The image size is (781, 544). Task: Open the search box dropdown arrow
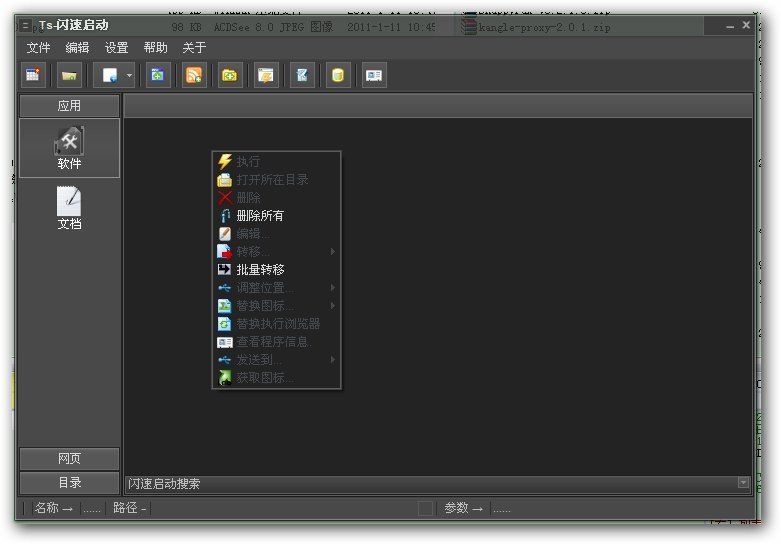tap(744, 483)
